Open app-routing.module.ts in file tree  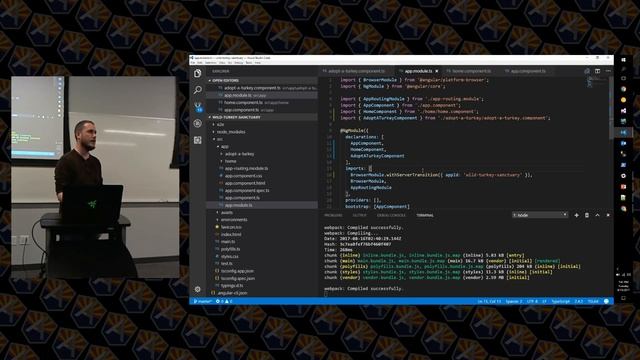click(246, 168)
